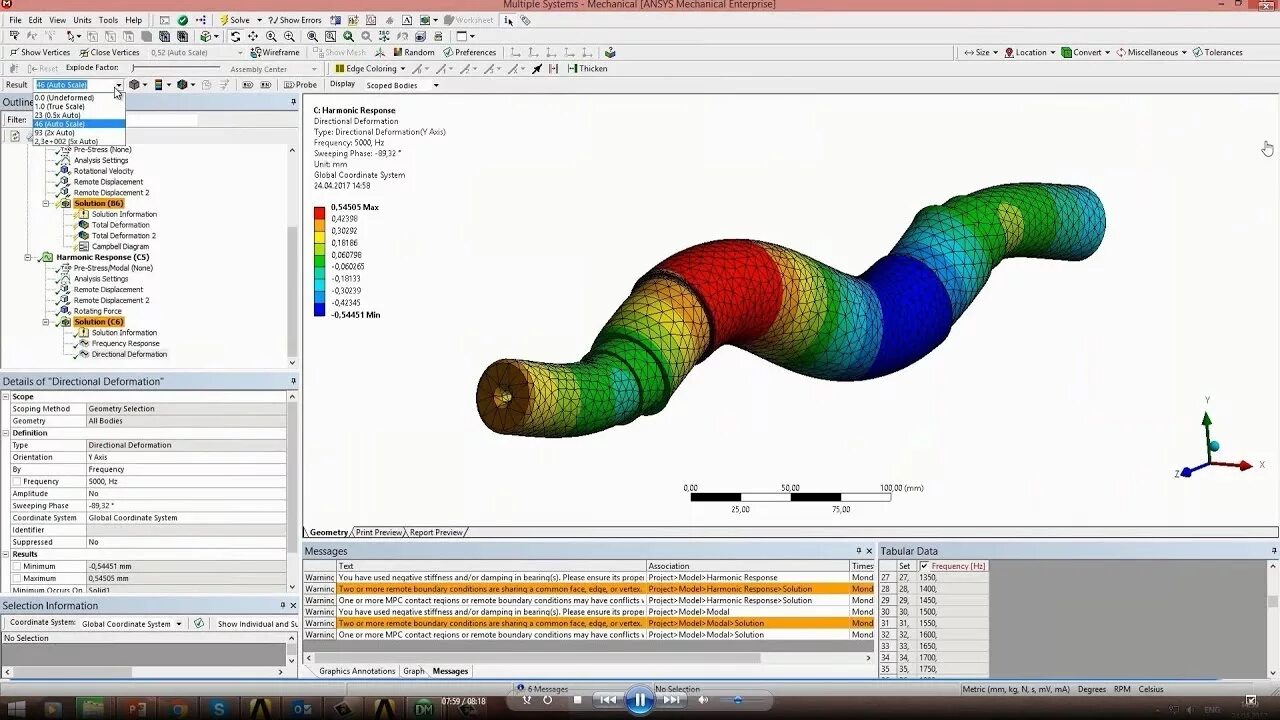Click the Probe tool button

300,85
